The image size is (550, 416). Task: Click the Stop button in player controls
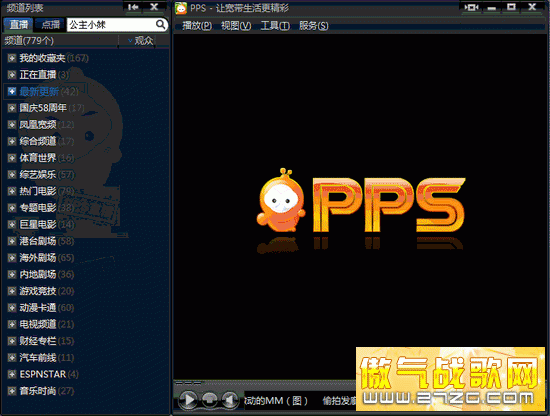(209, 399)
